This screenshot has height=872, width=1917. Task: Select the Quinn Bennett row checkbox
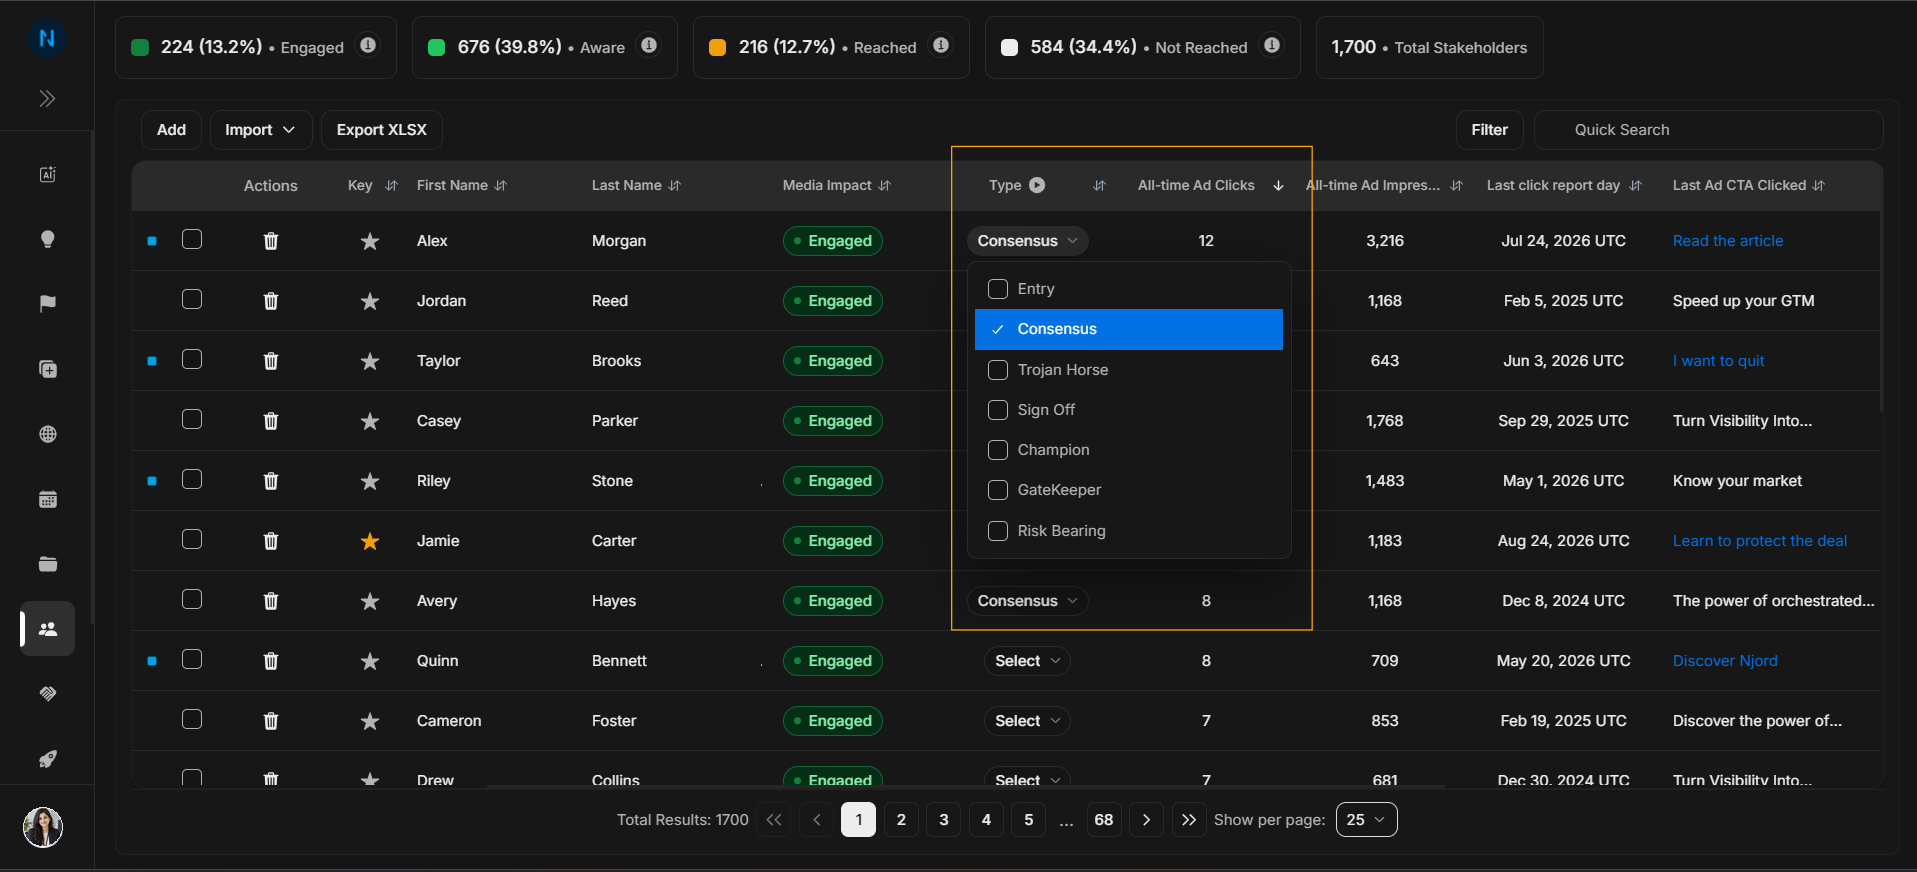[192, 659]
